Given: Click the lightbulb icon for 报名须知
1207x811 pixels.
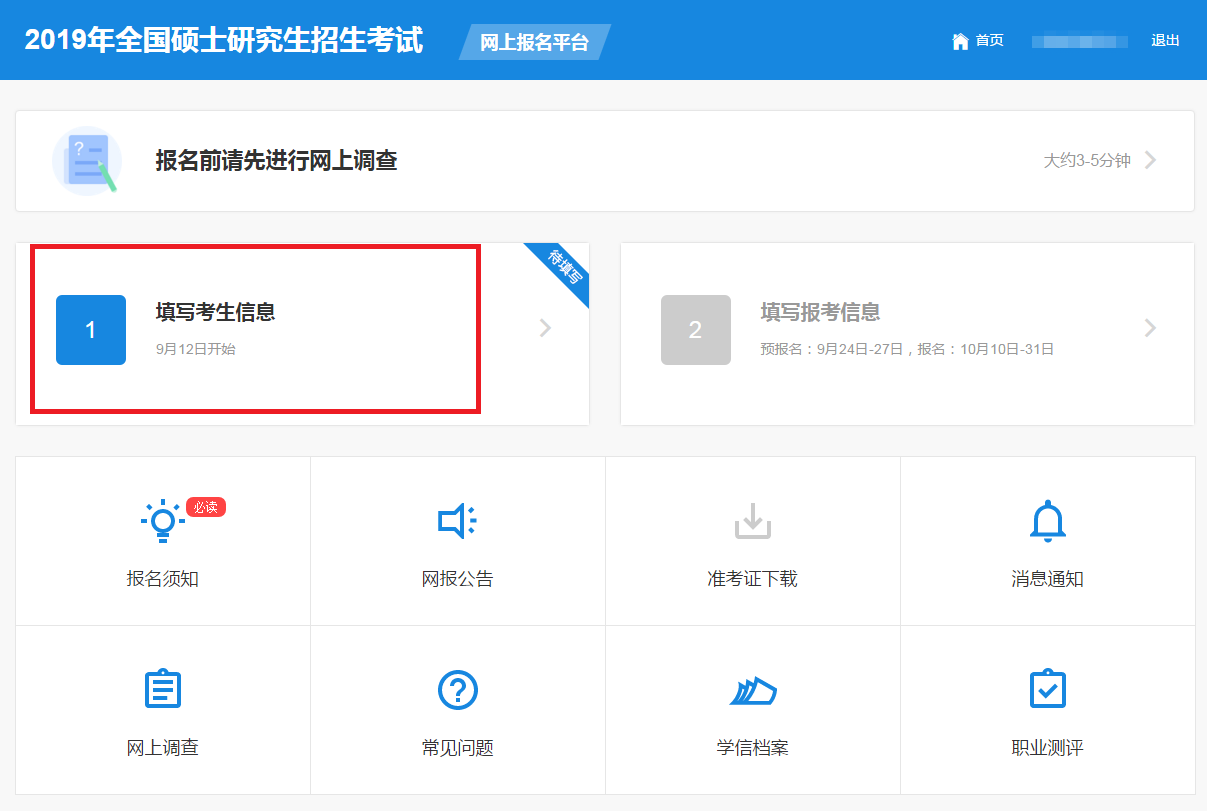Looking at the screenshot, I should click(162, 522).
